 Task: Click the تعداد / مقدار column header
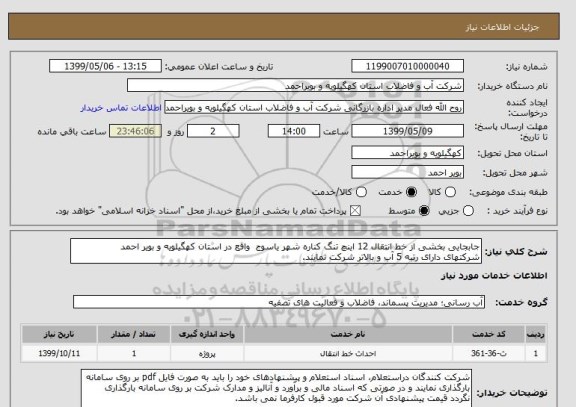pyautogui.click(x=133, y=334)
